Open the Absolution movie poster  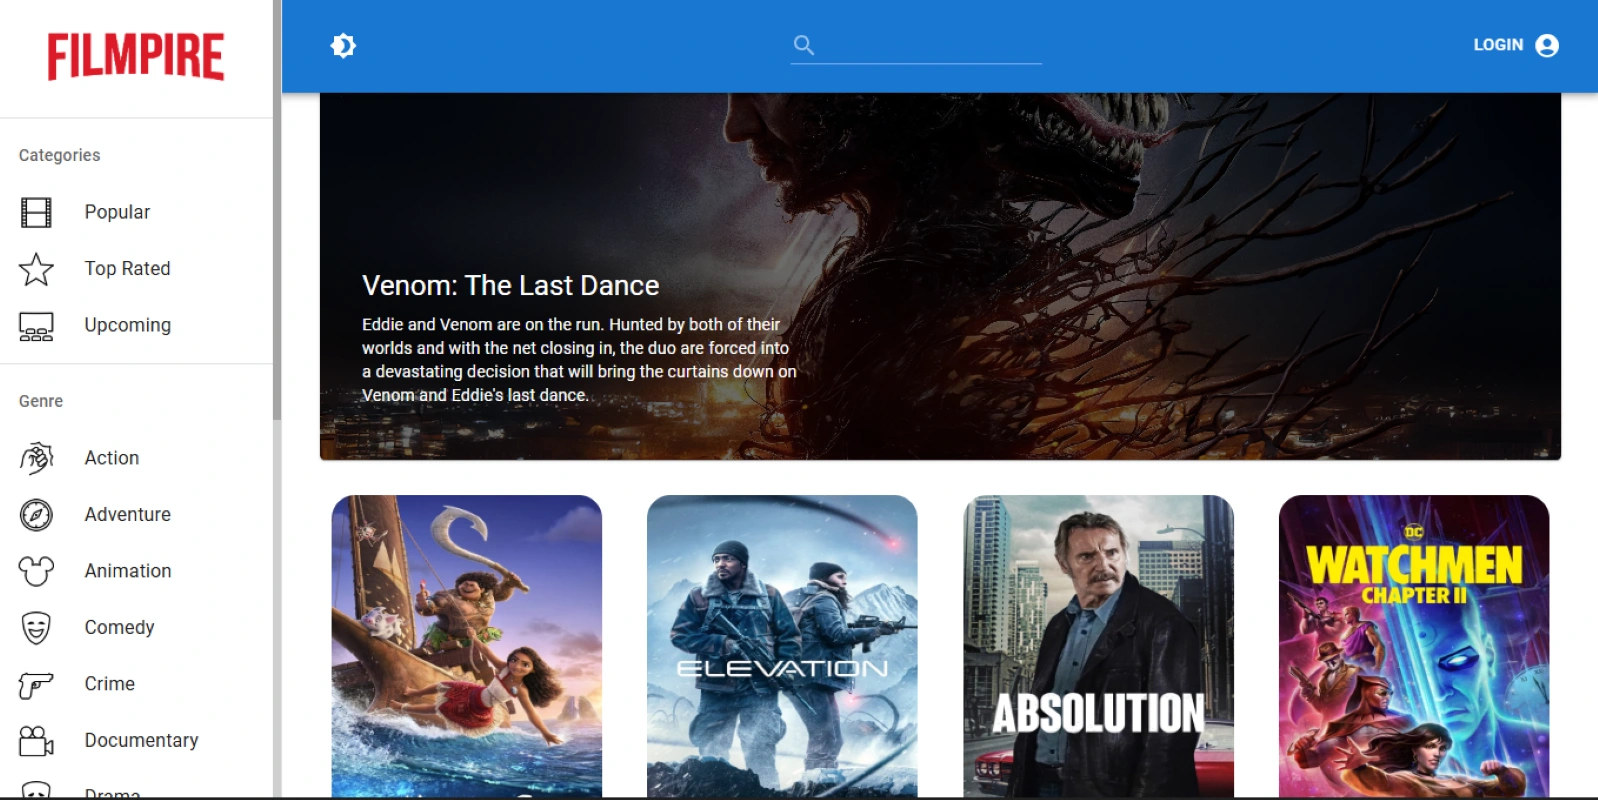tap(1098, 647)
